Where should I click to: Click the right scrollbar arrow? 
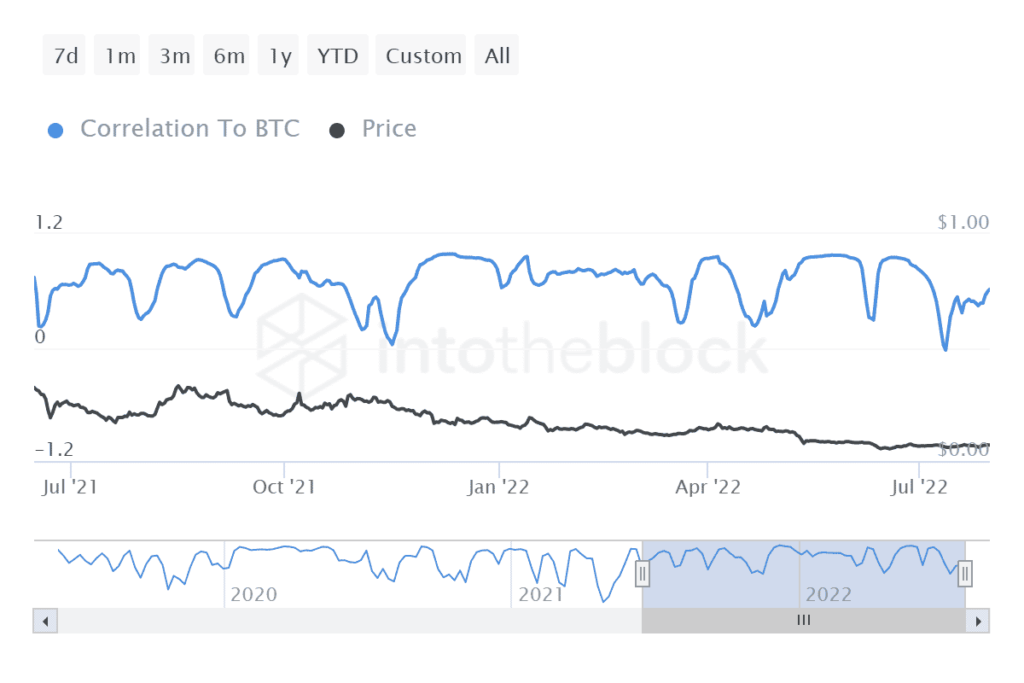pos(978,620)
